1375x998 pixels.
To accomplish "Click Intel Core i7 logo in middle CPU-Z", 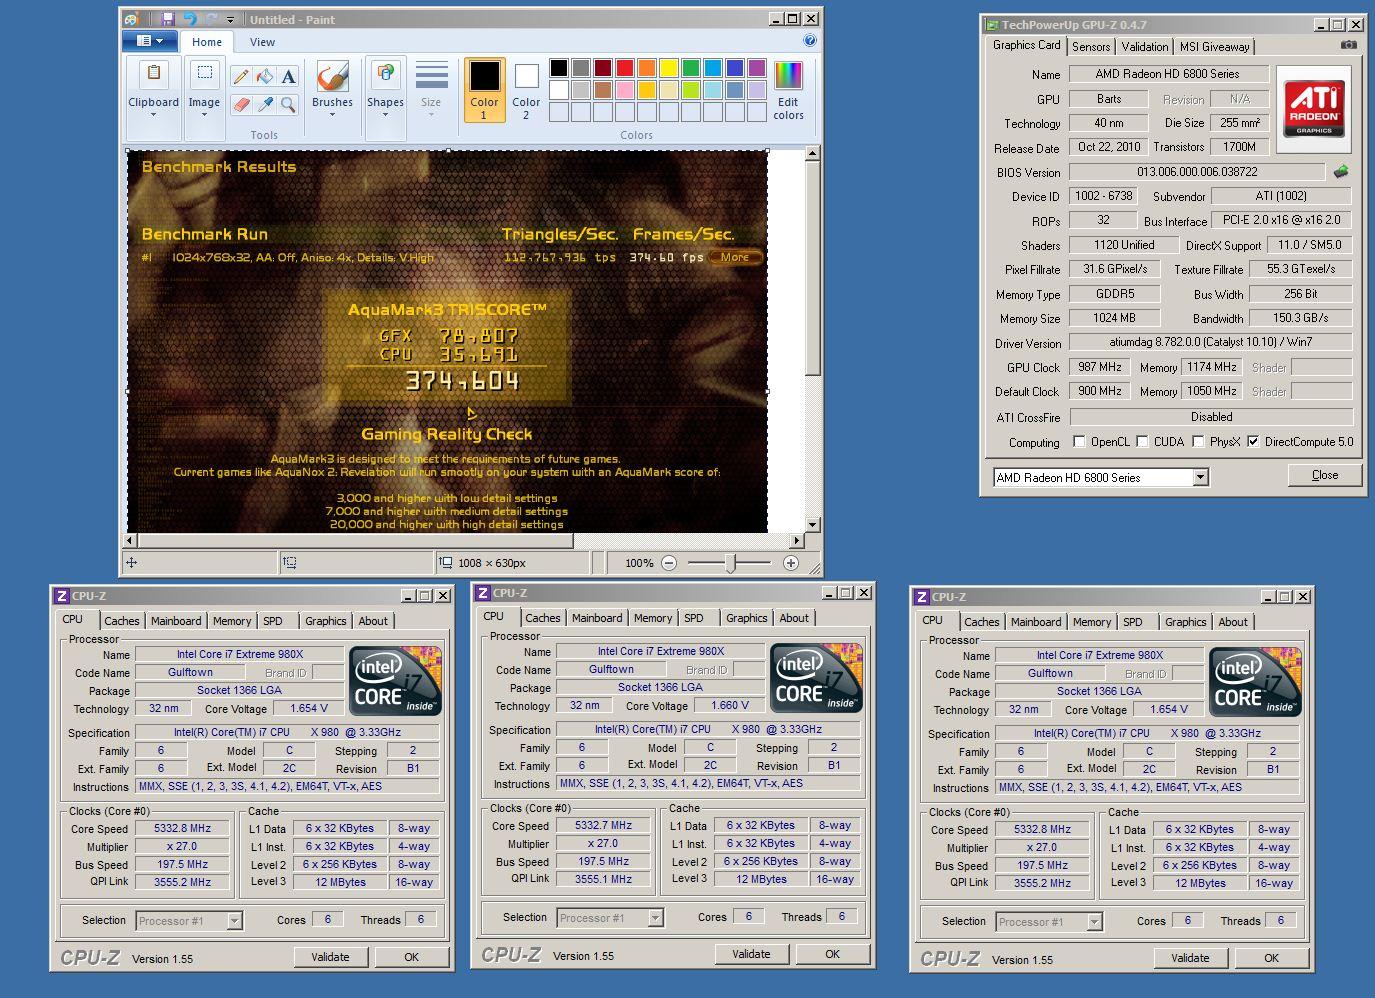I will 817,677.
